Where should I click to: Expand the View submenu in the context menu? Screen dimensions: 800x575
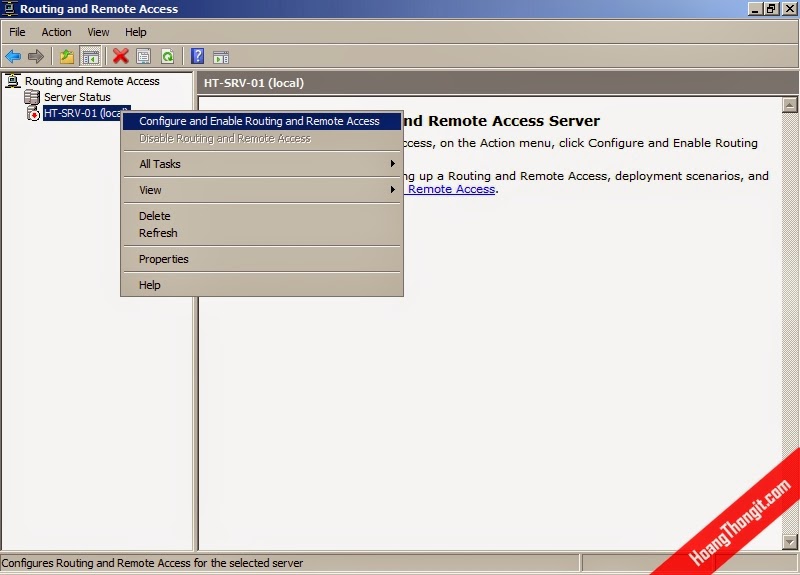(x=262, y=190)
